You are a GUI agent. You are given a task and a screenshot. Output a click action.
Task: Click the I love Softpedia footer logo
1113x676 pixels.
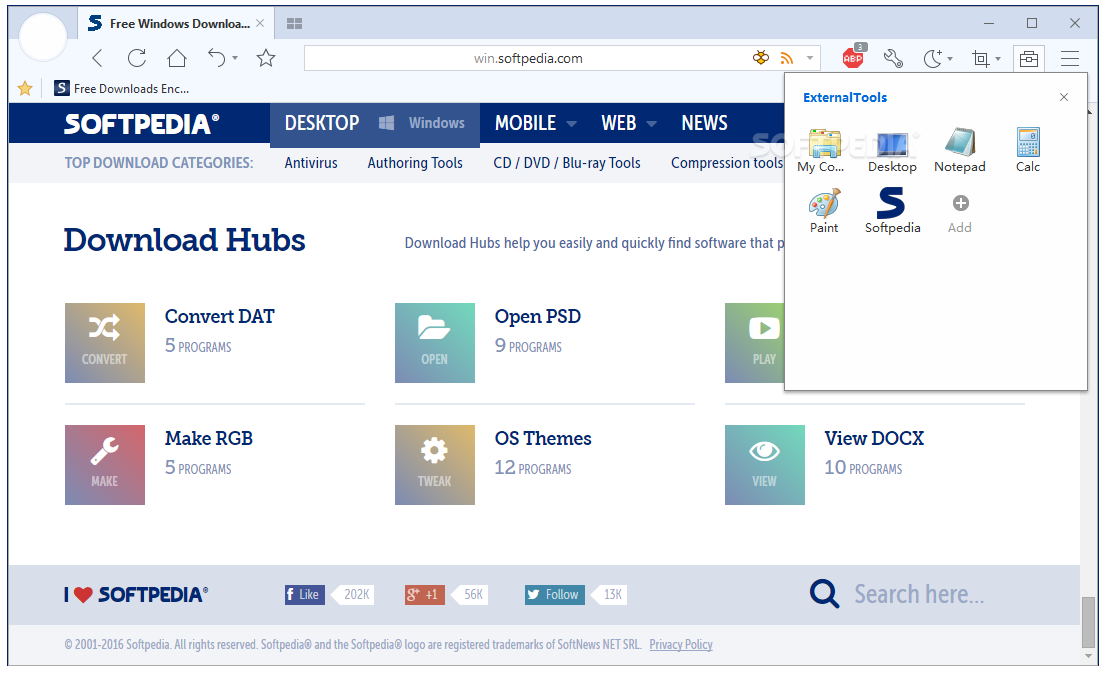pos(136,594)
